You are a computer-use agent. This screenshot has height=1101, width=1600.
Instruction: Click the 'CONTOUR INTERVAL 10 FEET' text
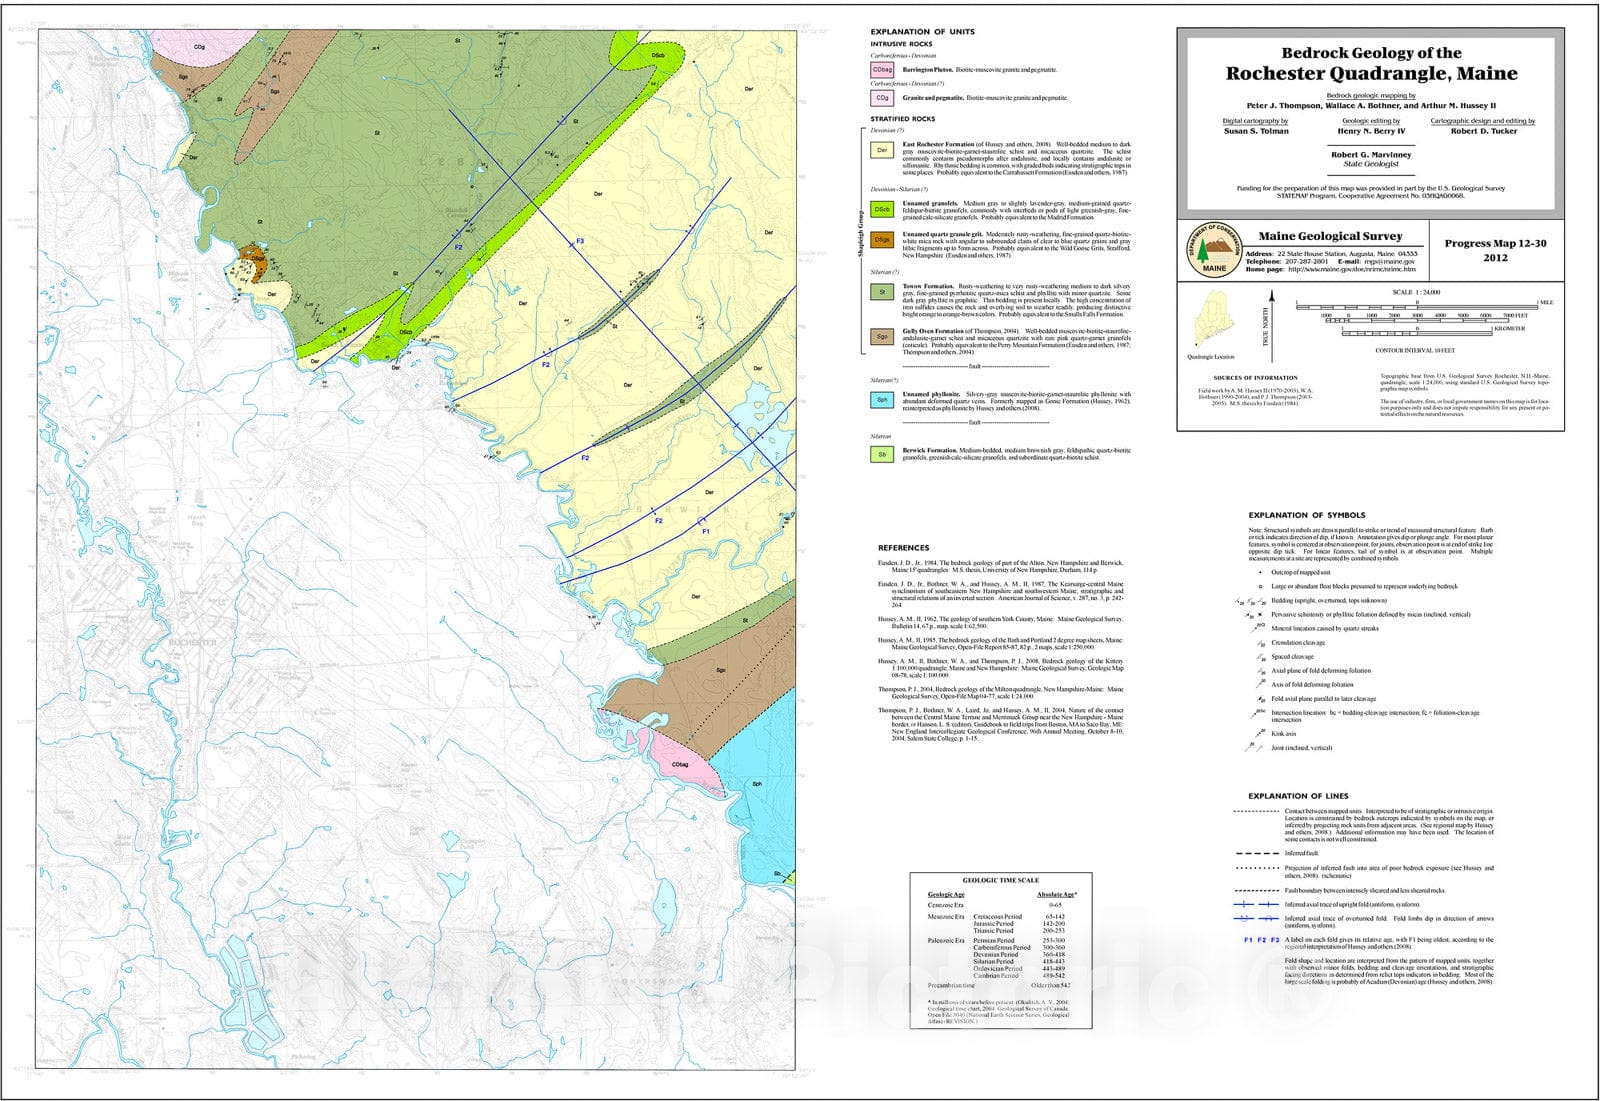[1415, 351]
